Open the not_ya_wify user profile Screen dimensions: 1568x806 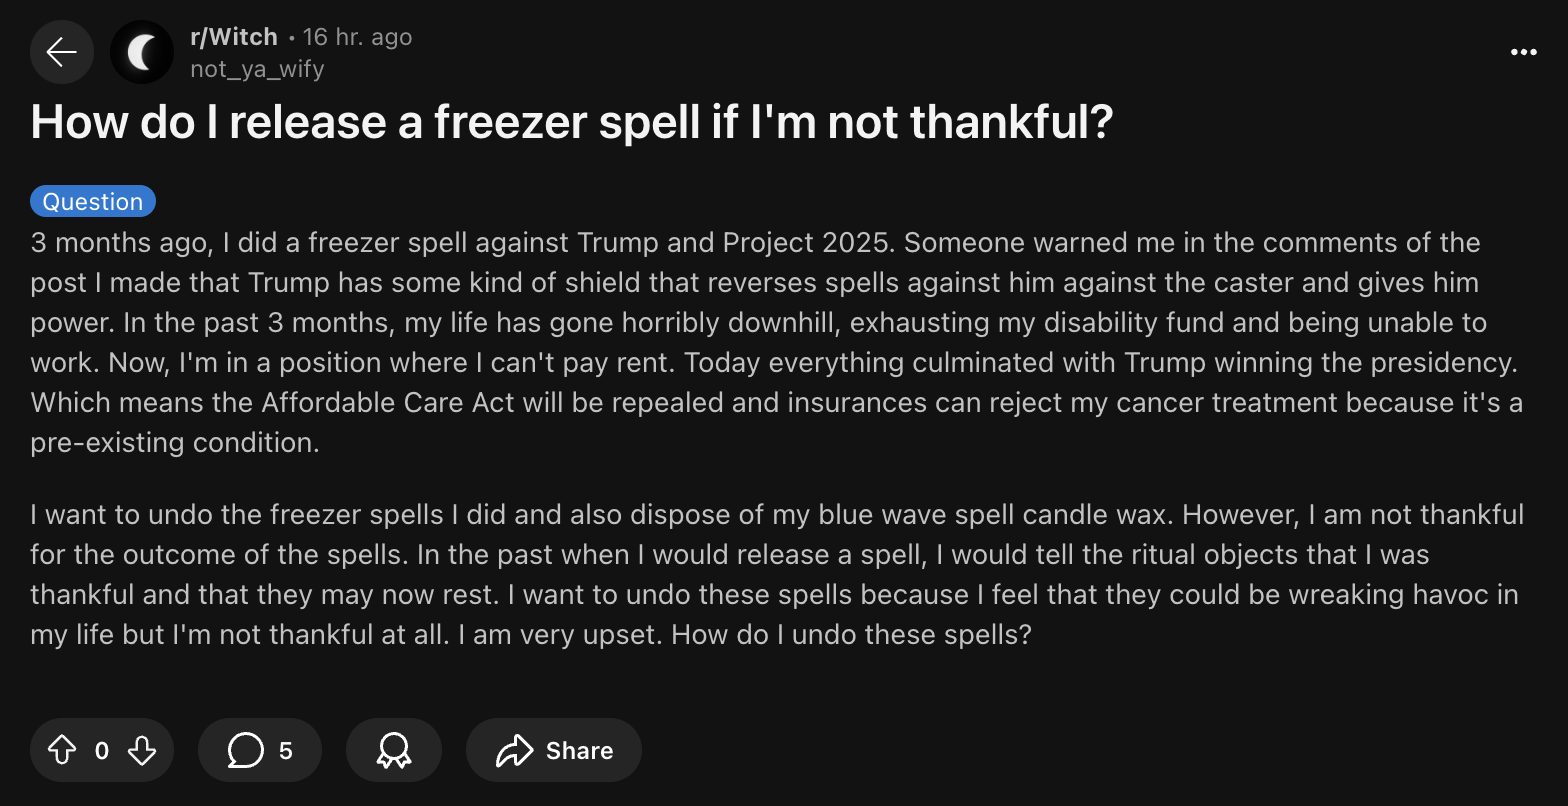(257, 69)
